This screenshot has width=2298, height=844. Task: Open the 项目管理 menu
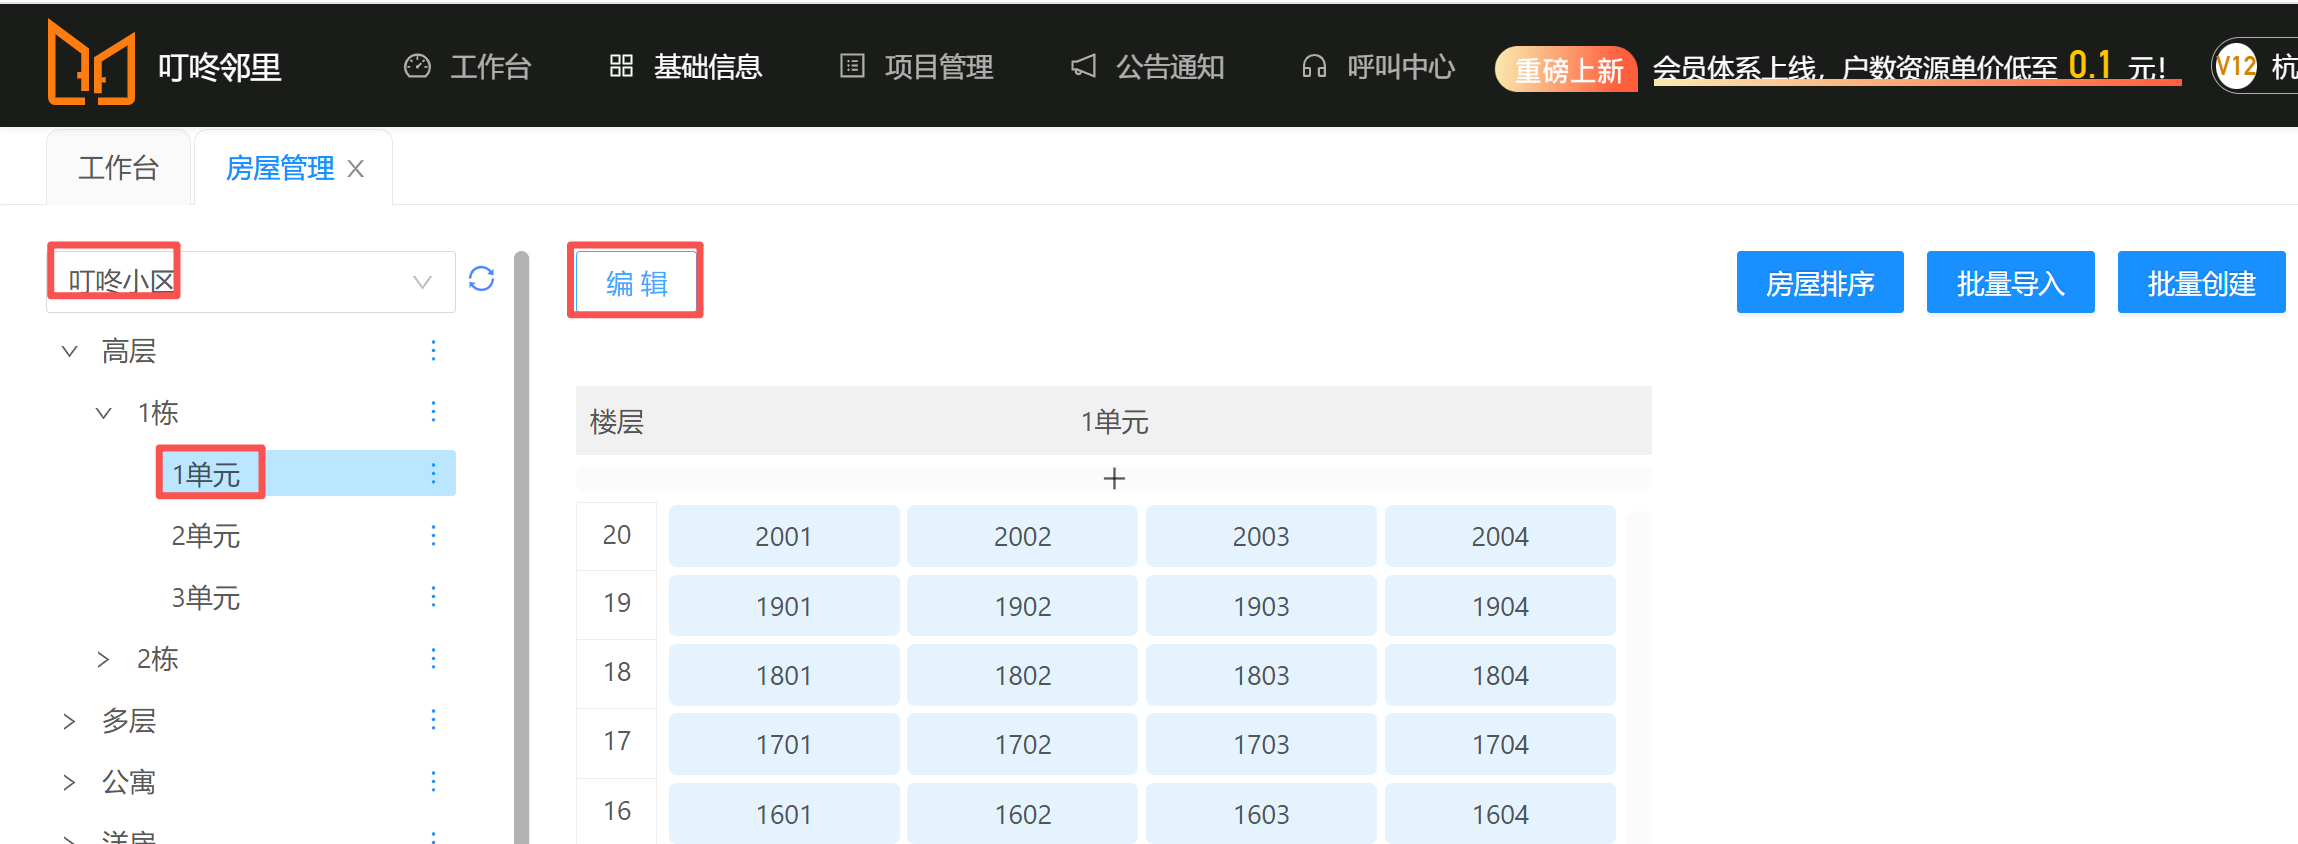(917, 67)
